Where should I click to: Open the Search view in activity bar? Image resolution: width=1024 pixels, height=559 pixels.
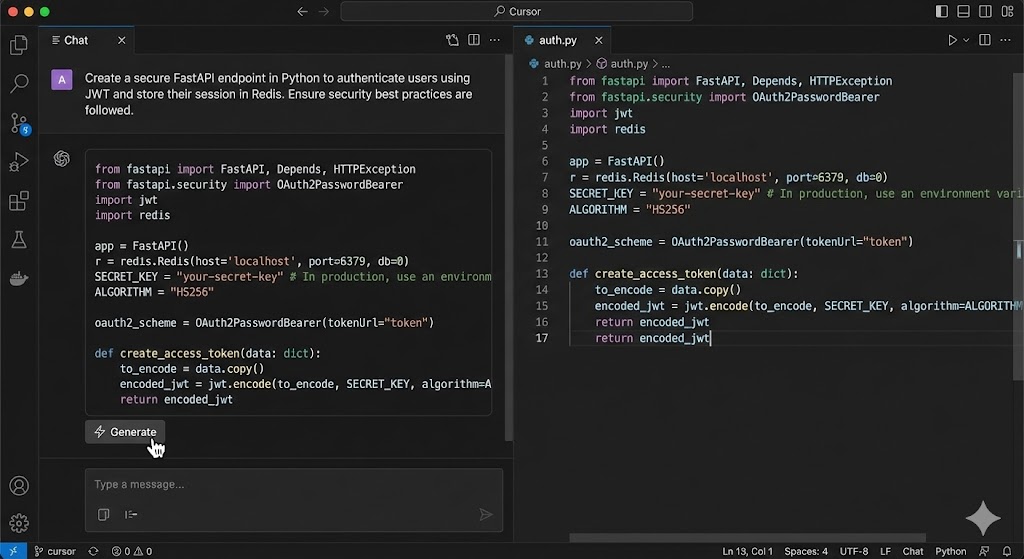pyautogui.click(x=18, y=84)
